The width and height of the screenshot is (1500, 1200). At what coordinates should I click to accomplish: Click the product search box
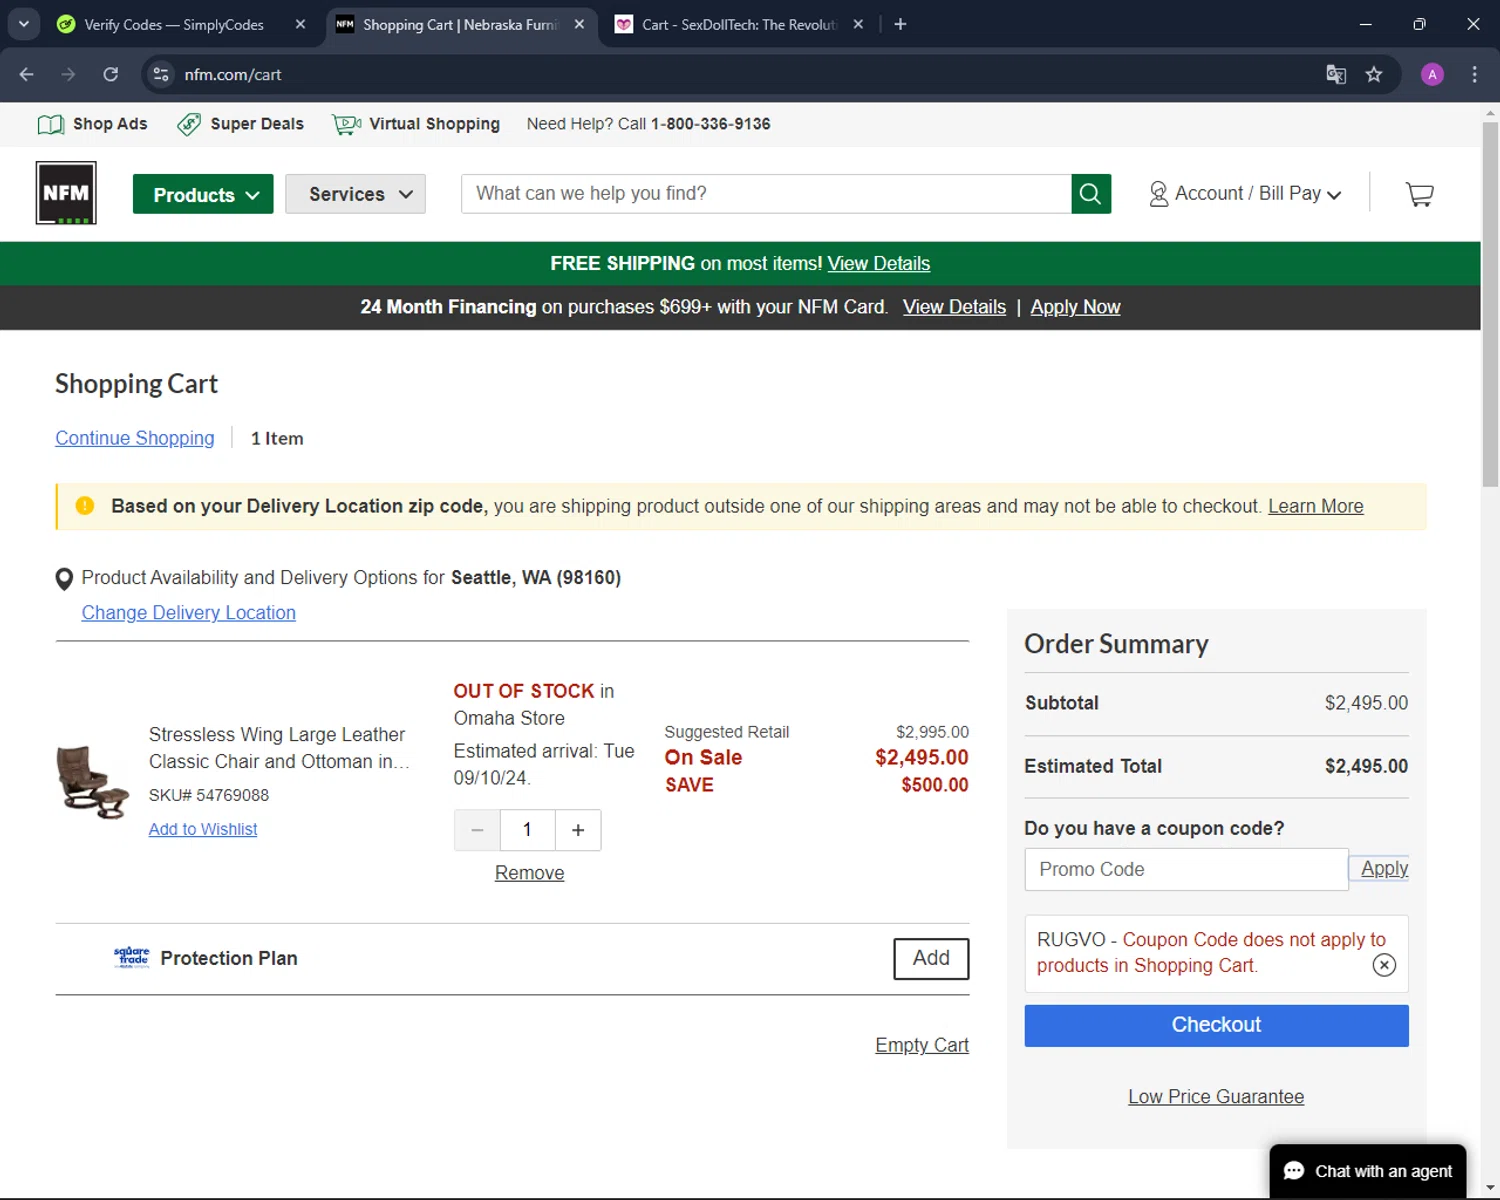coord(766,194)
